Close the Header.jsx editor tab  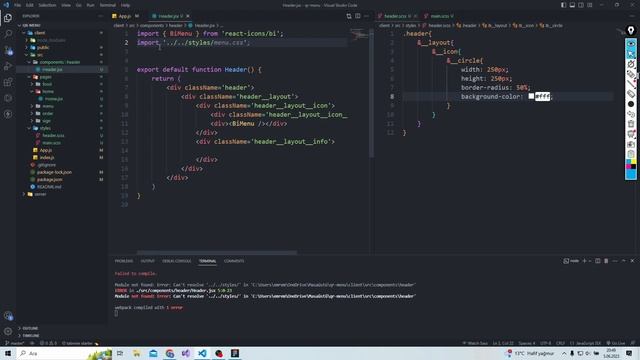[188, 16]
